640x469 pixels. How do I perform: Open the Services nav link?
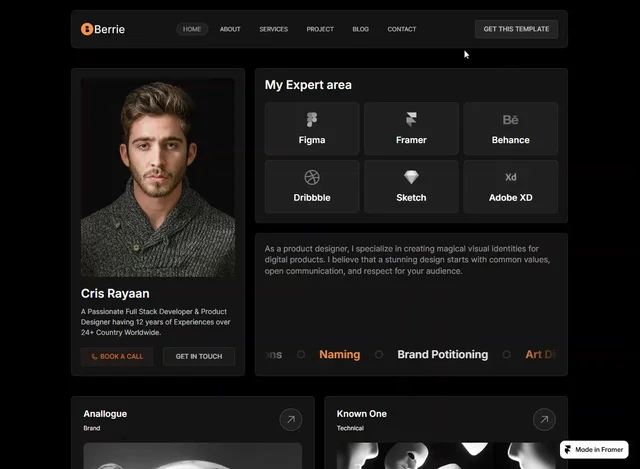pos(273,29)
